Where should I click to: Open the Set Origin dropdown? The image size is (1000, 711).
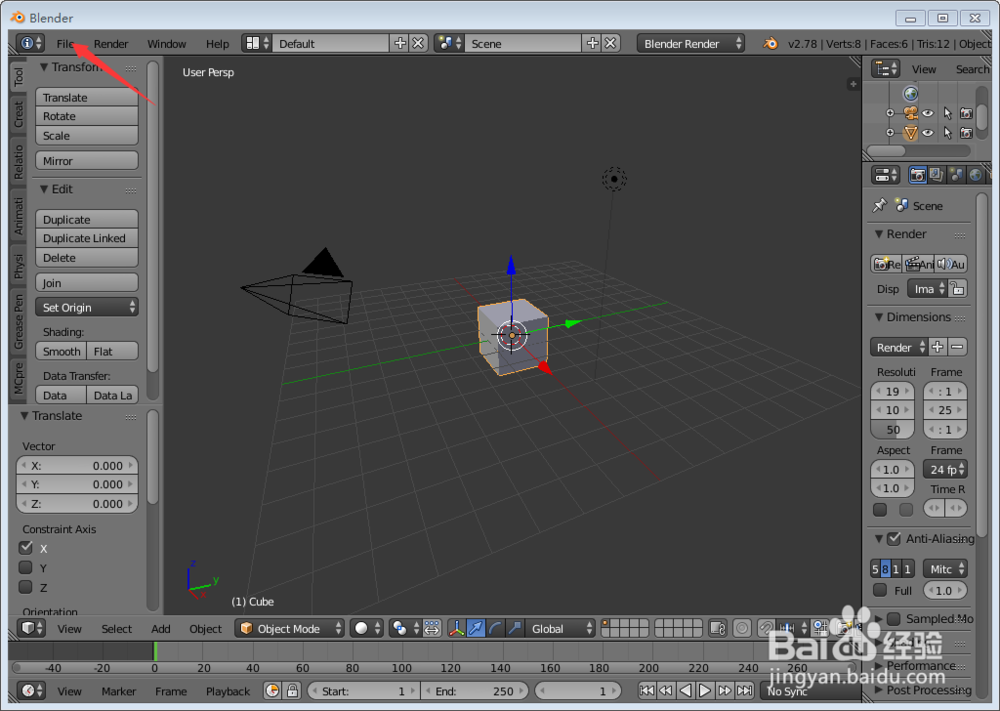point(87,307)
